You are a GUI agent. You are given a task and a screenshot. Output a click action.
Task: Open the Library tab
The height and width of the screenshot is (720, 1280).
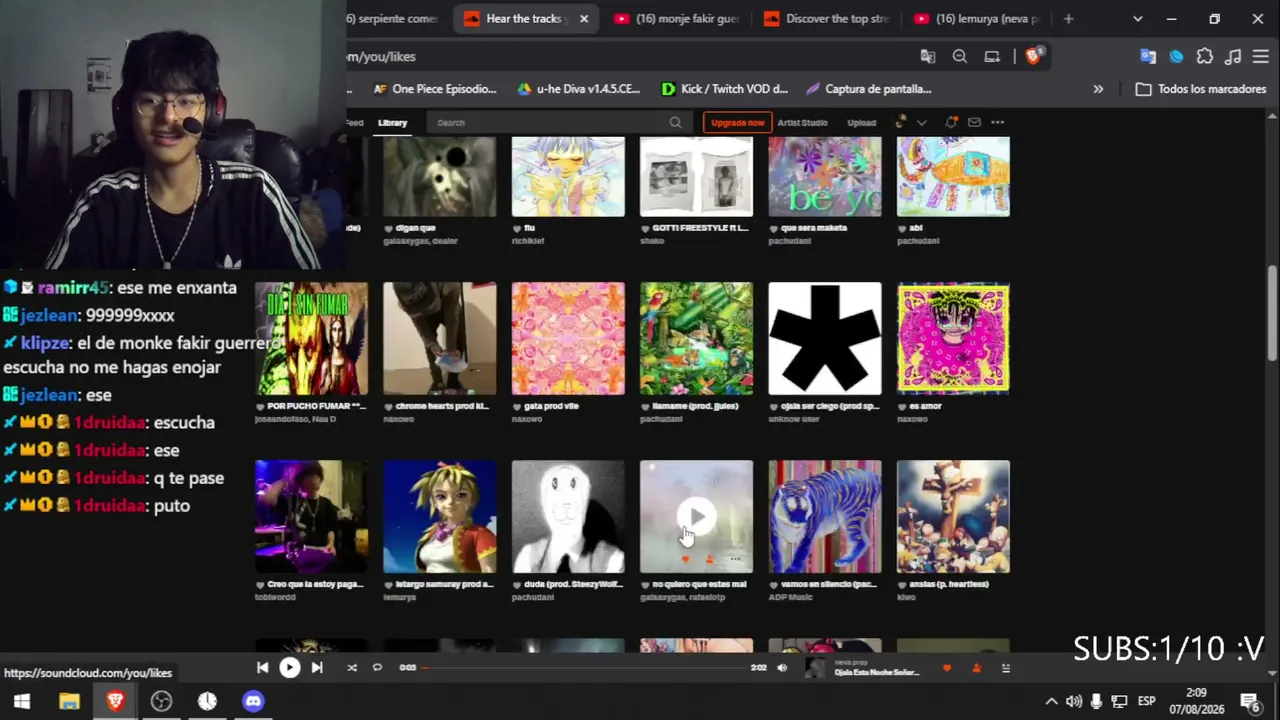pos(392,123)
